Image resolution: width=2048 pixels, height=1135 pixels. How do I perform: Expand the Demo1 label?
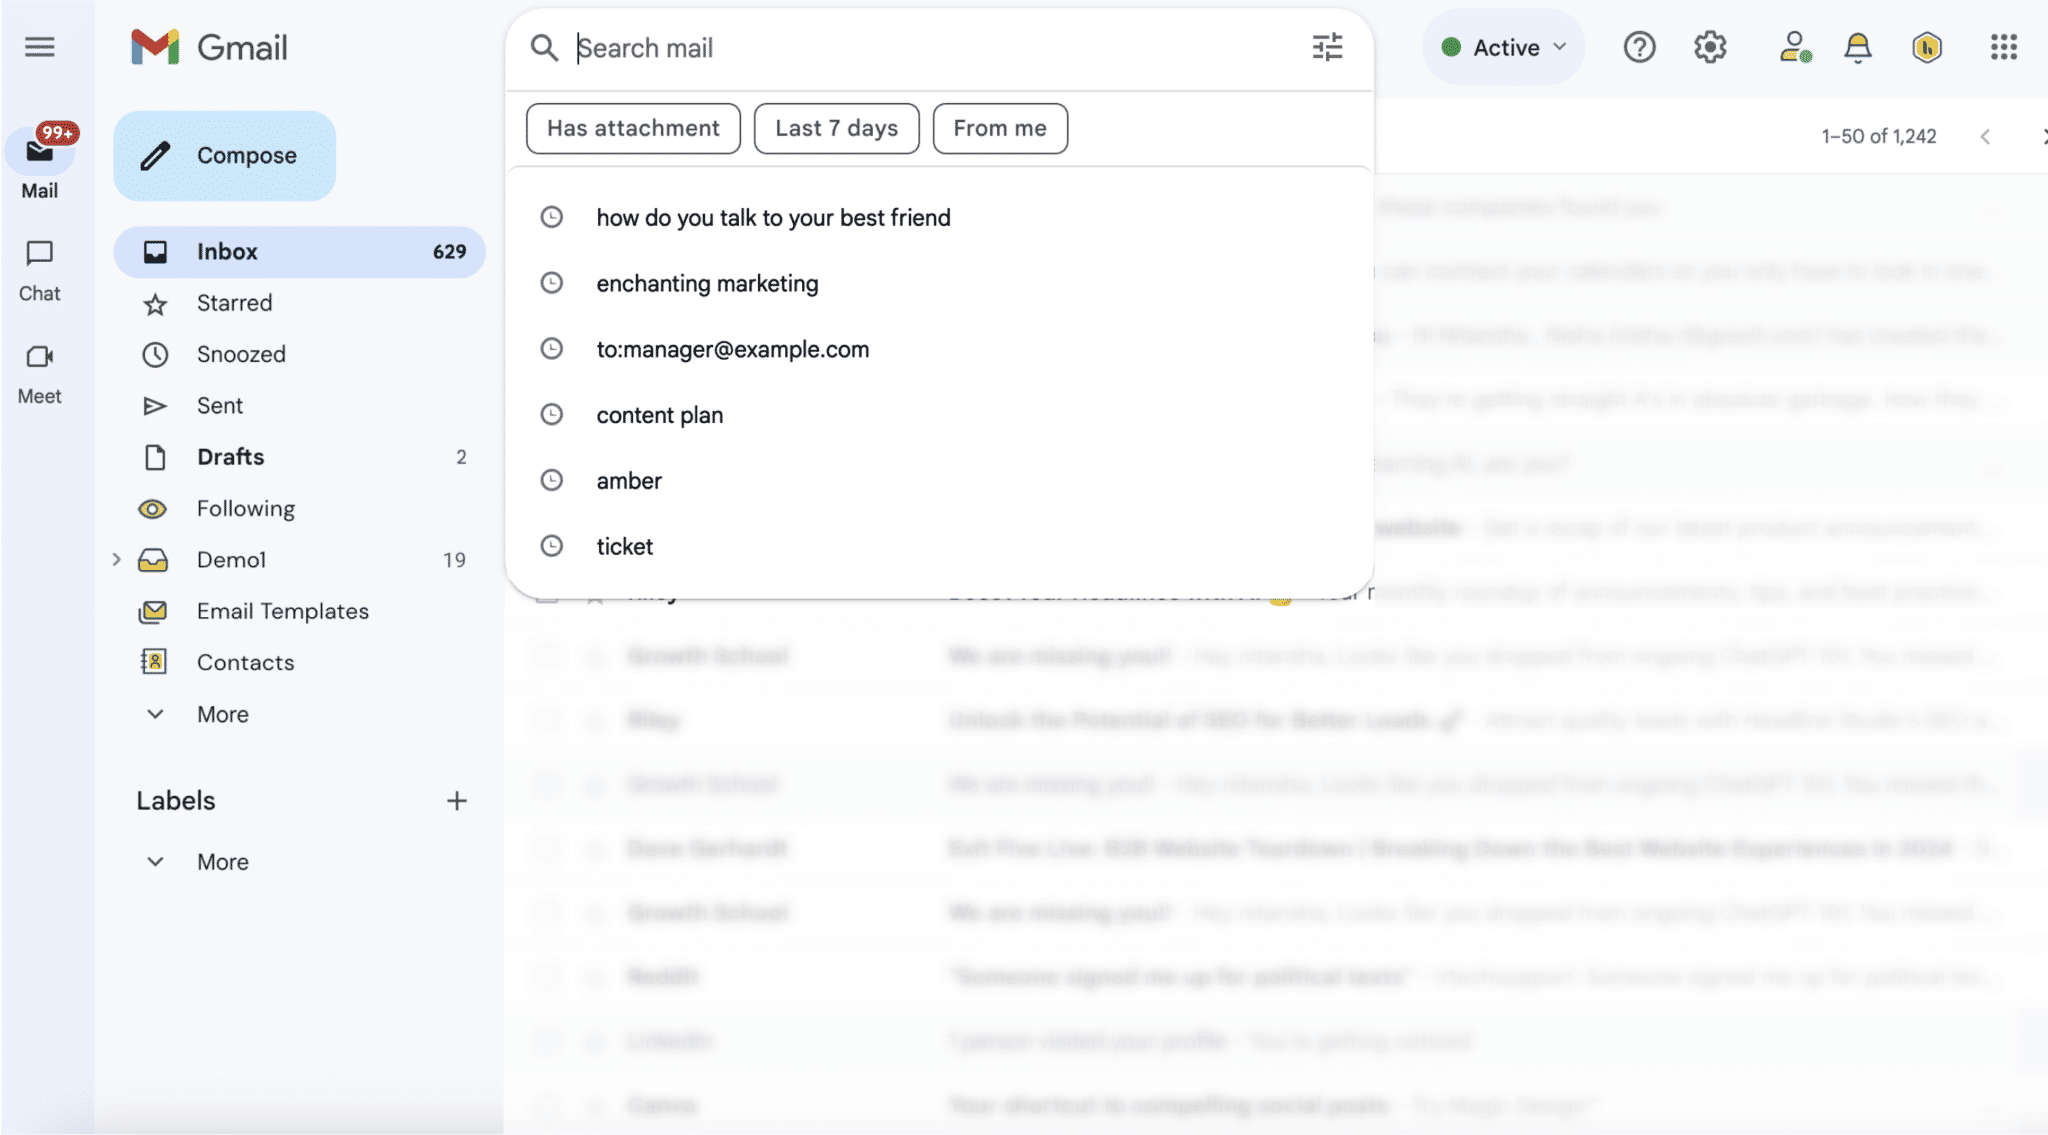pos(117,559)
